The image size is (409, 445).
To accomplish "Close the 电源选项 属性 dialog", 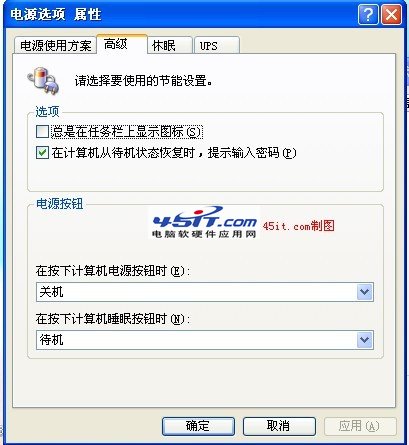I will click(x=391, y=15).
